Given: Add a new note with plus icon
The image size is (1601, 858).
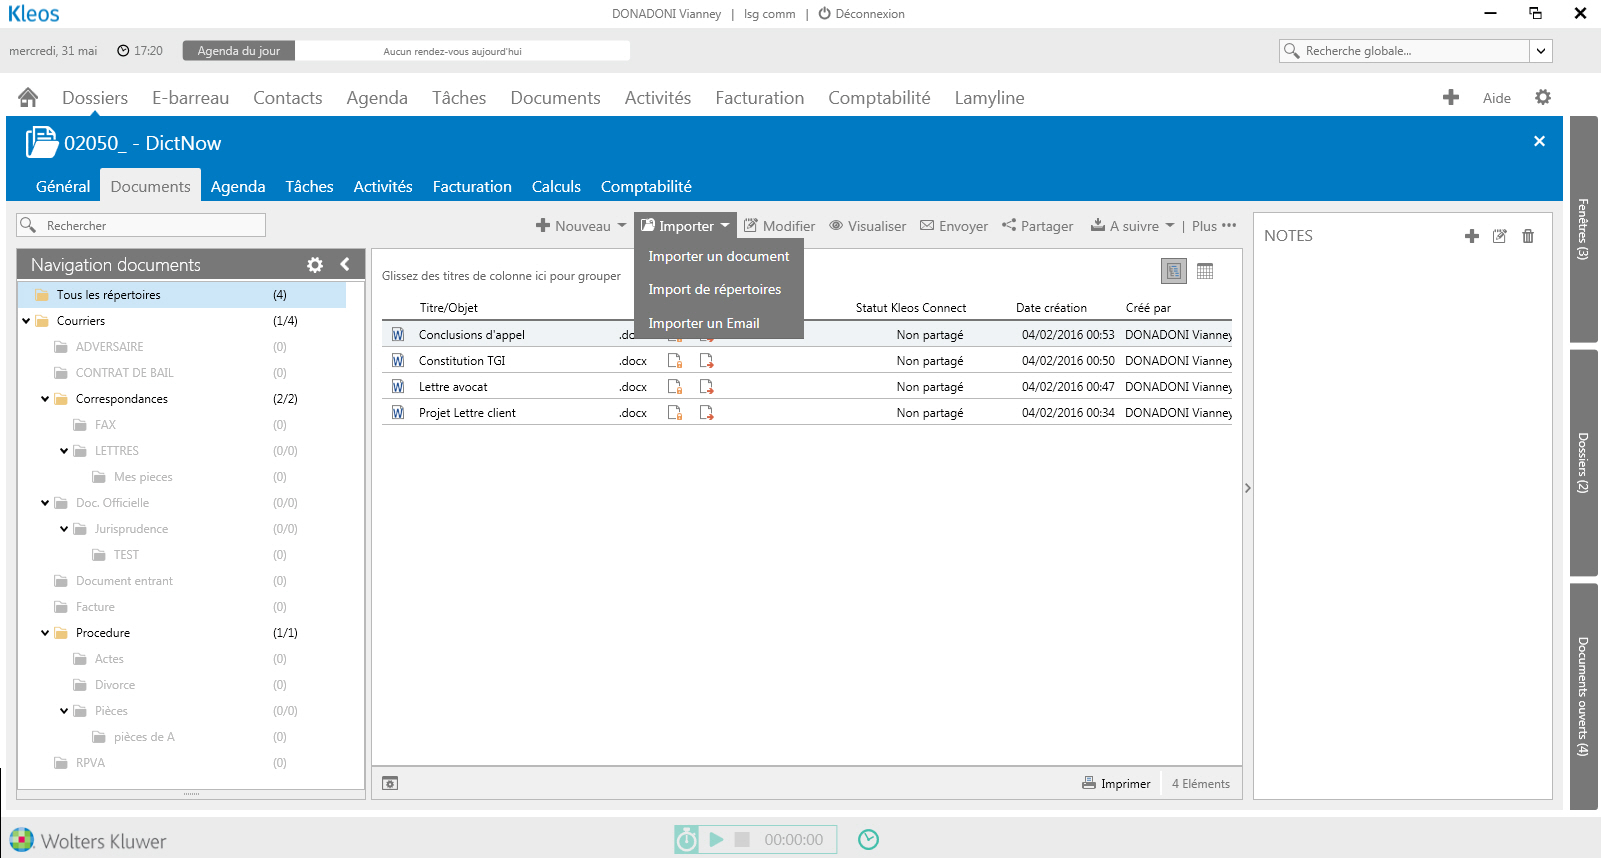Looking at the screenshot, I should tap(1471, 236).
